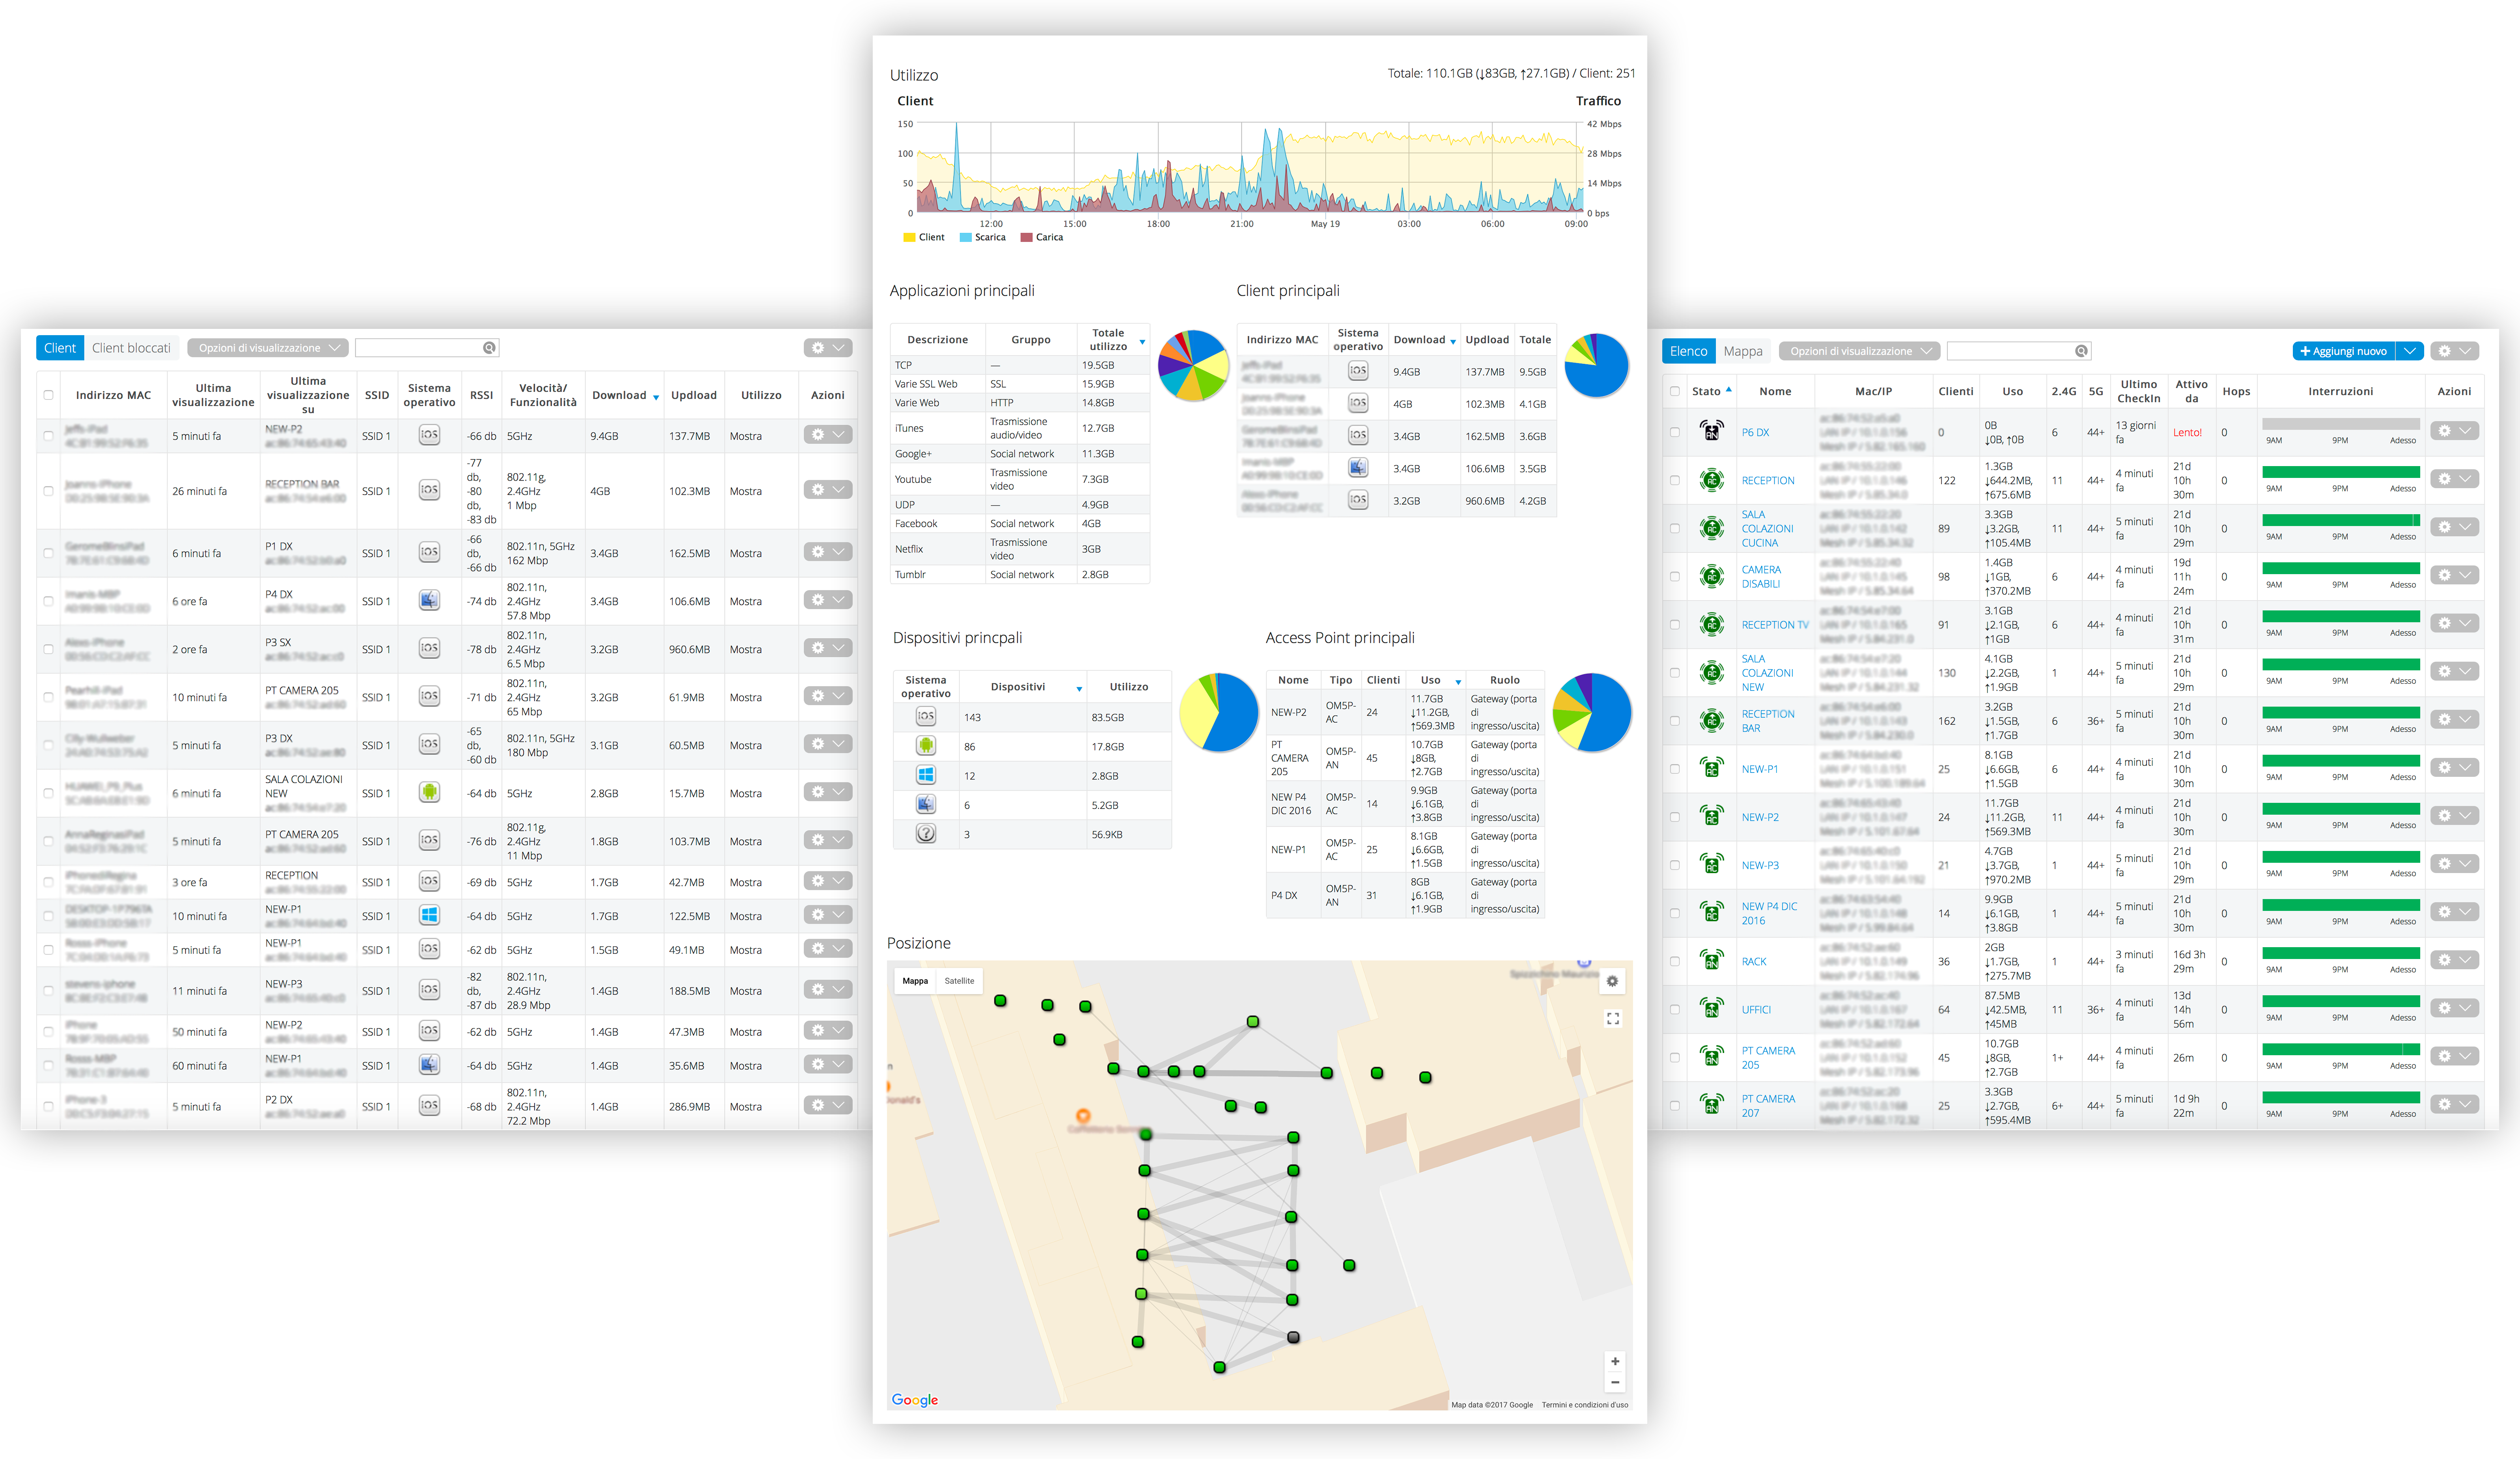The width and height of the screenshot is (2520, 1459).
Task: Switch to the Client tab in client panel
Action: point(60,348)
